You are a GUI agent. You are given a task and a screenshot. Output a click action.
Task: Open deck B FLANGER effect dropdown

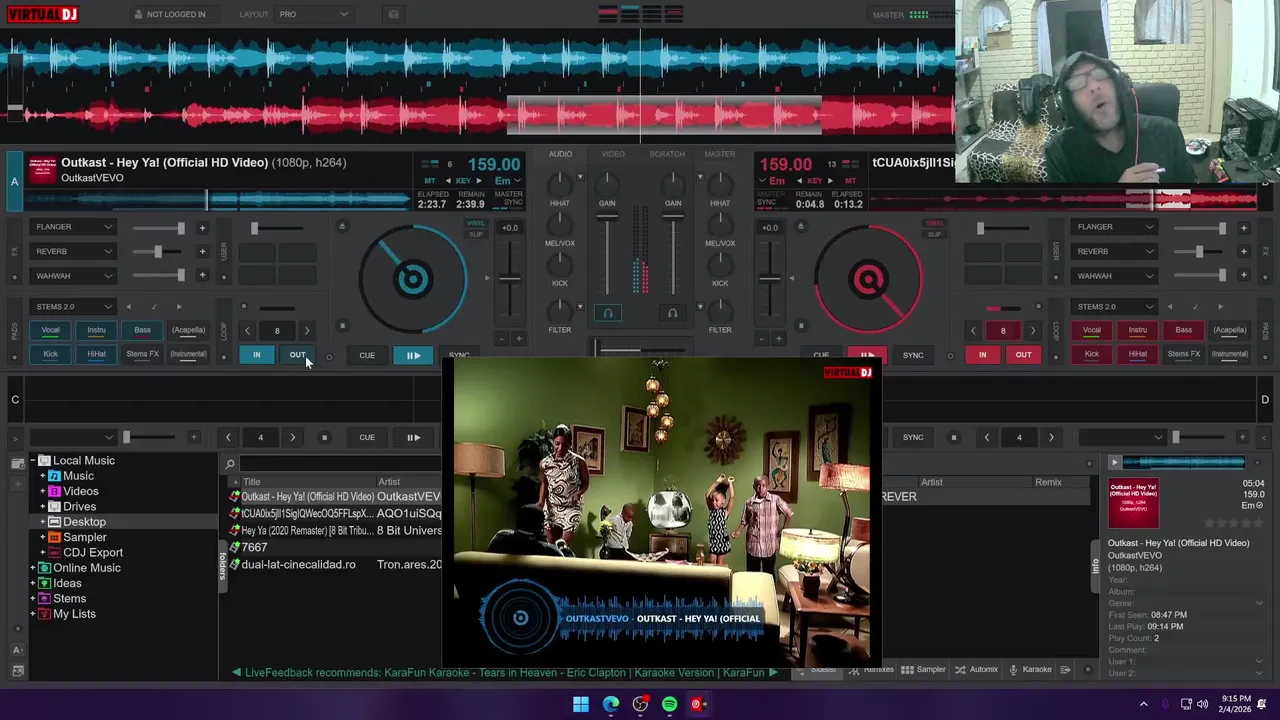[1114, 227]
